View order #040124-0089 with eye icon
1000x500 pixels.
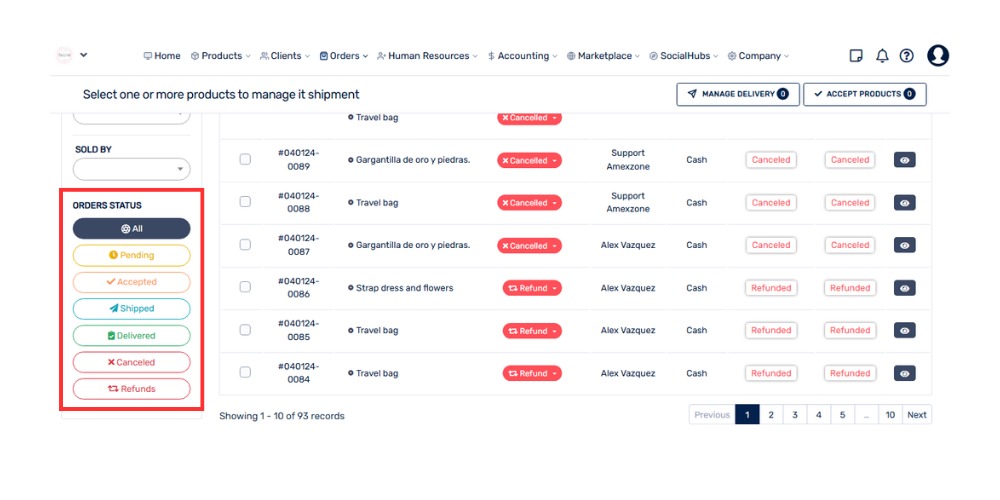(x=904, y=160)
